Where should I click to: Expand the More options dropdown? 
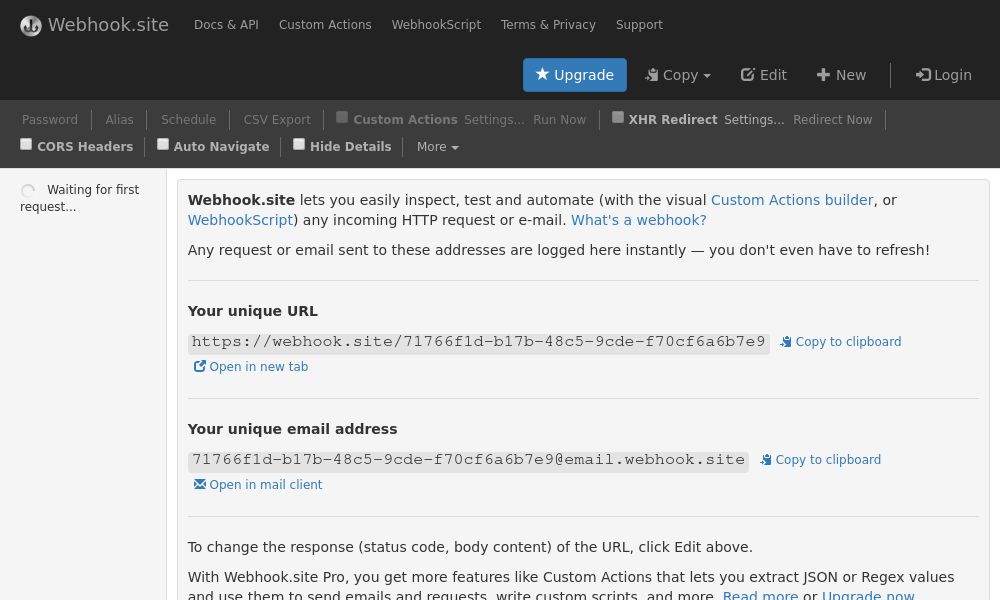pos(437,147)
